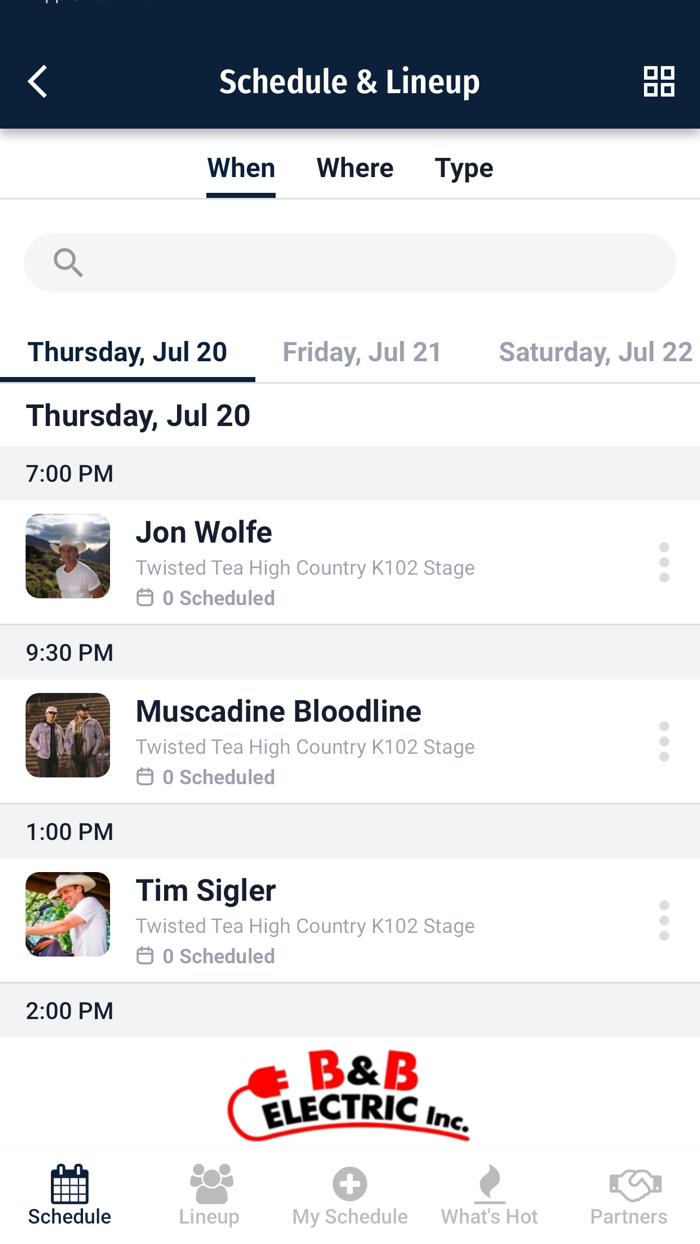Image resolution: width=700 pixels, height=1244 pixels.
Task: Open options menu for Tim Sigler
Action: pos(664,920)
